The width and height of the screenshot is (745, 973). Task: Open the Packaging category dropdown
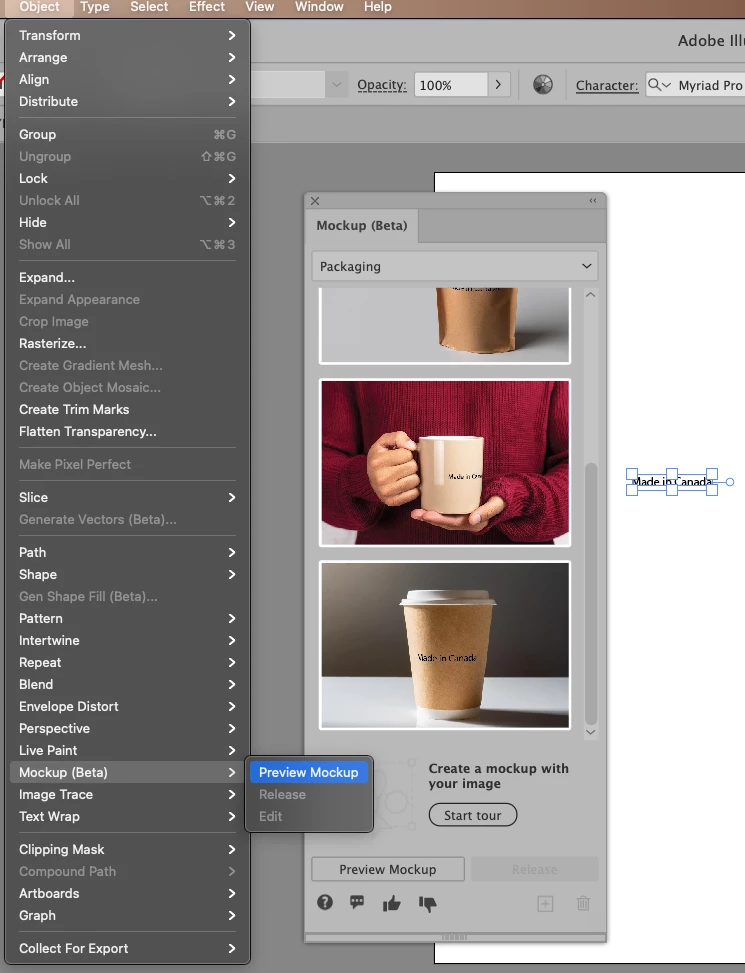click(455, 266)
